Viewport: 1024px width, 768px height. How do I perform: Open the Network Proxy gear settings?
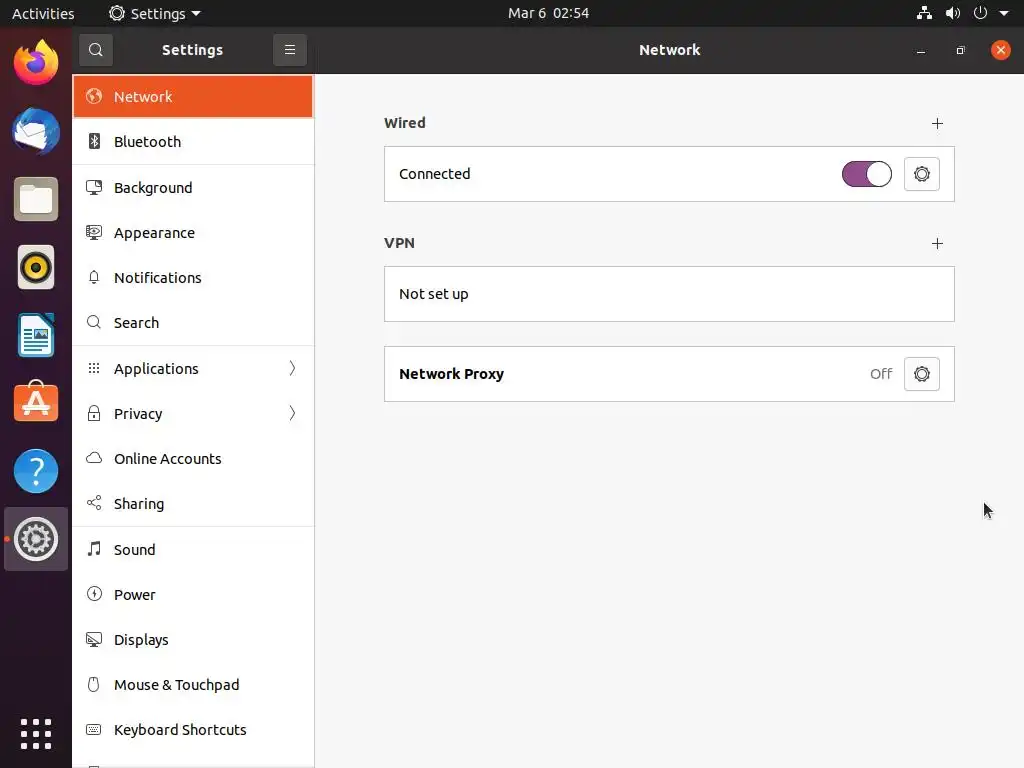921,374
